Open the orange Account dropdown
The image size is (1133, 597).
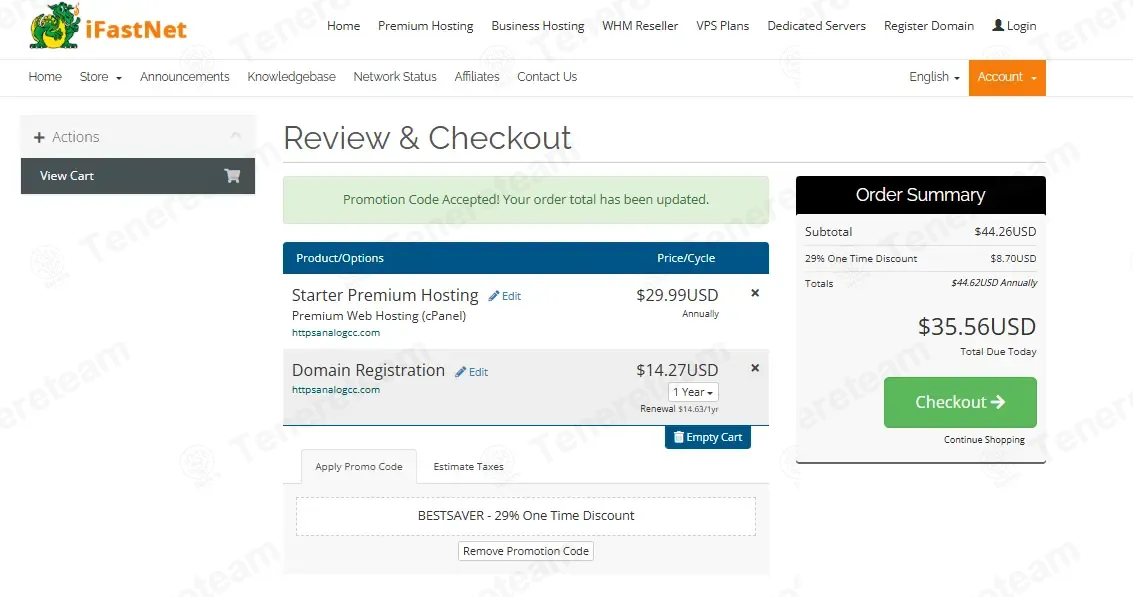click(1007, 77)
